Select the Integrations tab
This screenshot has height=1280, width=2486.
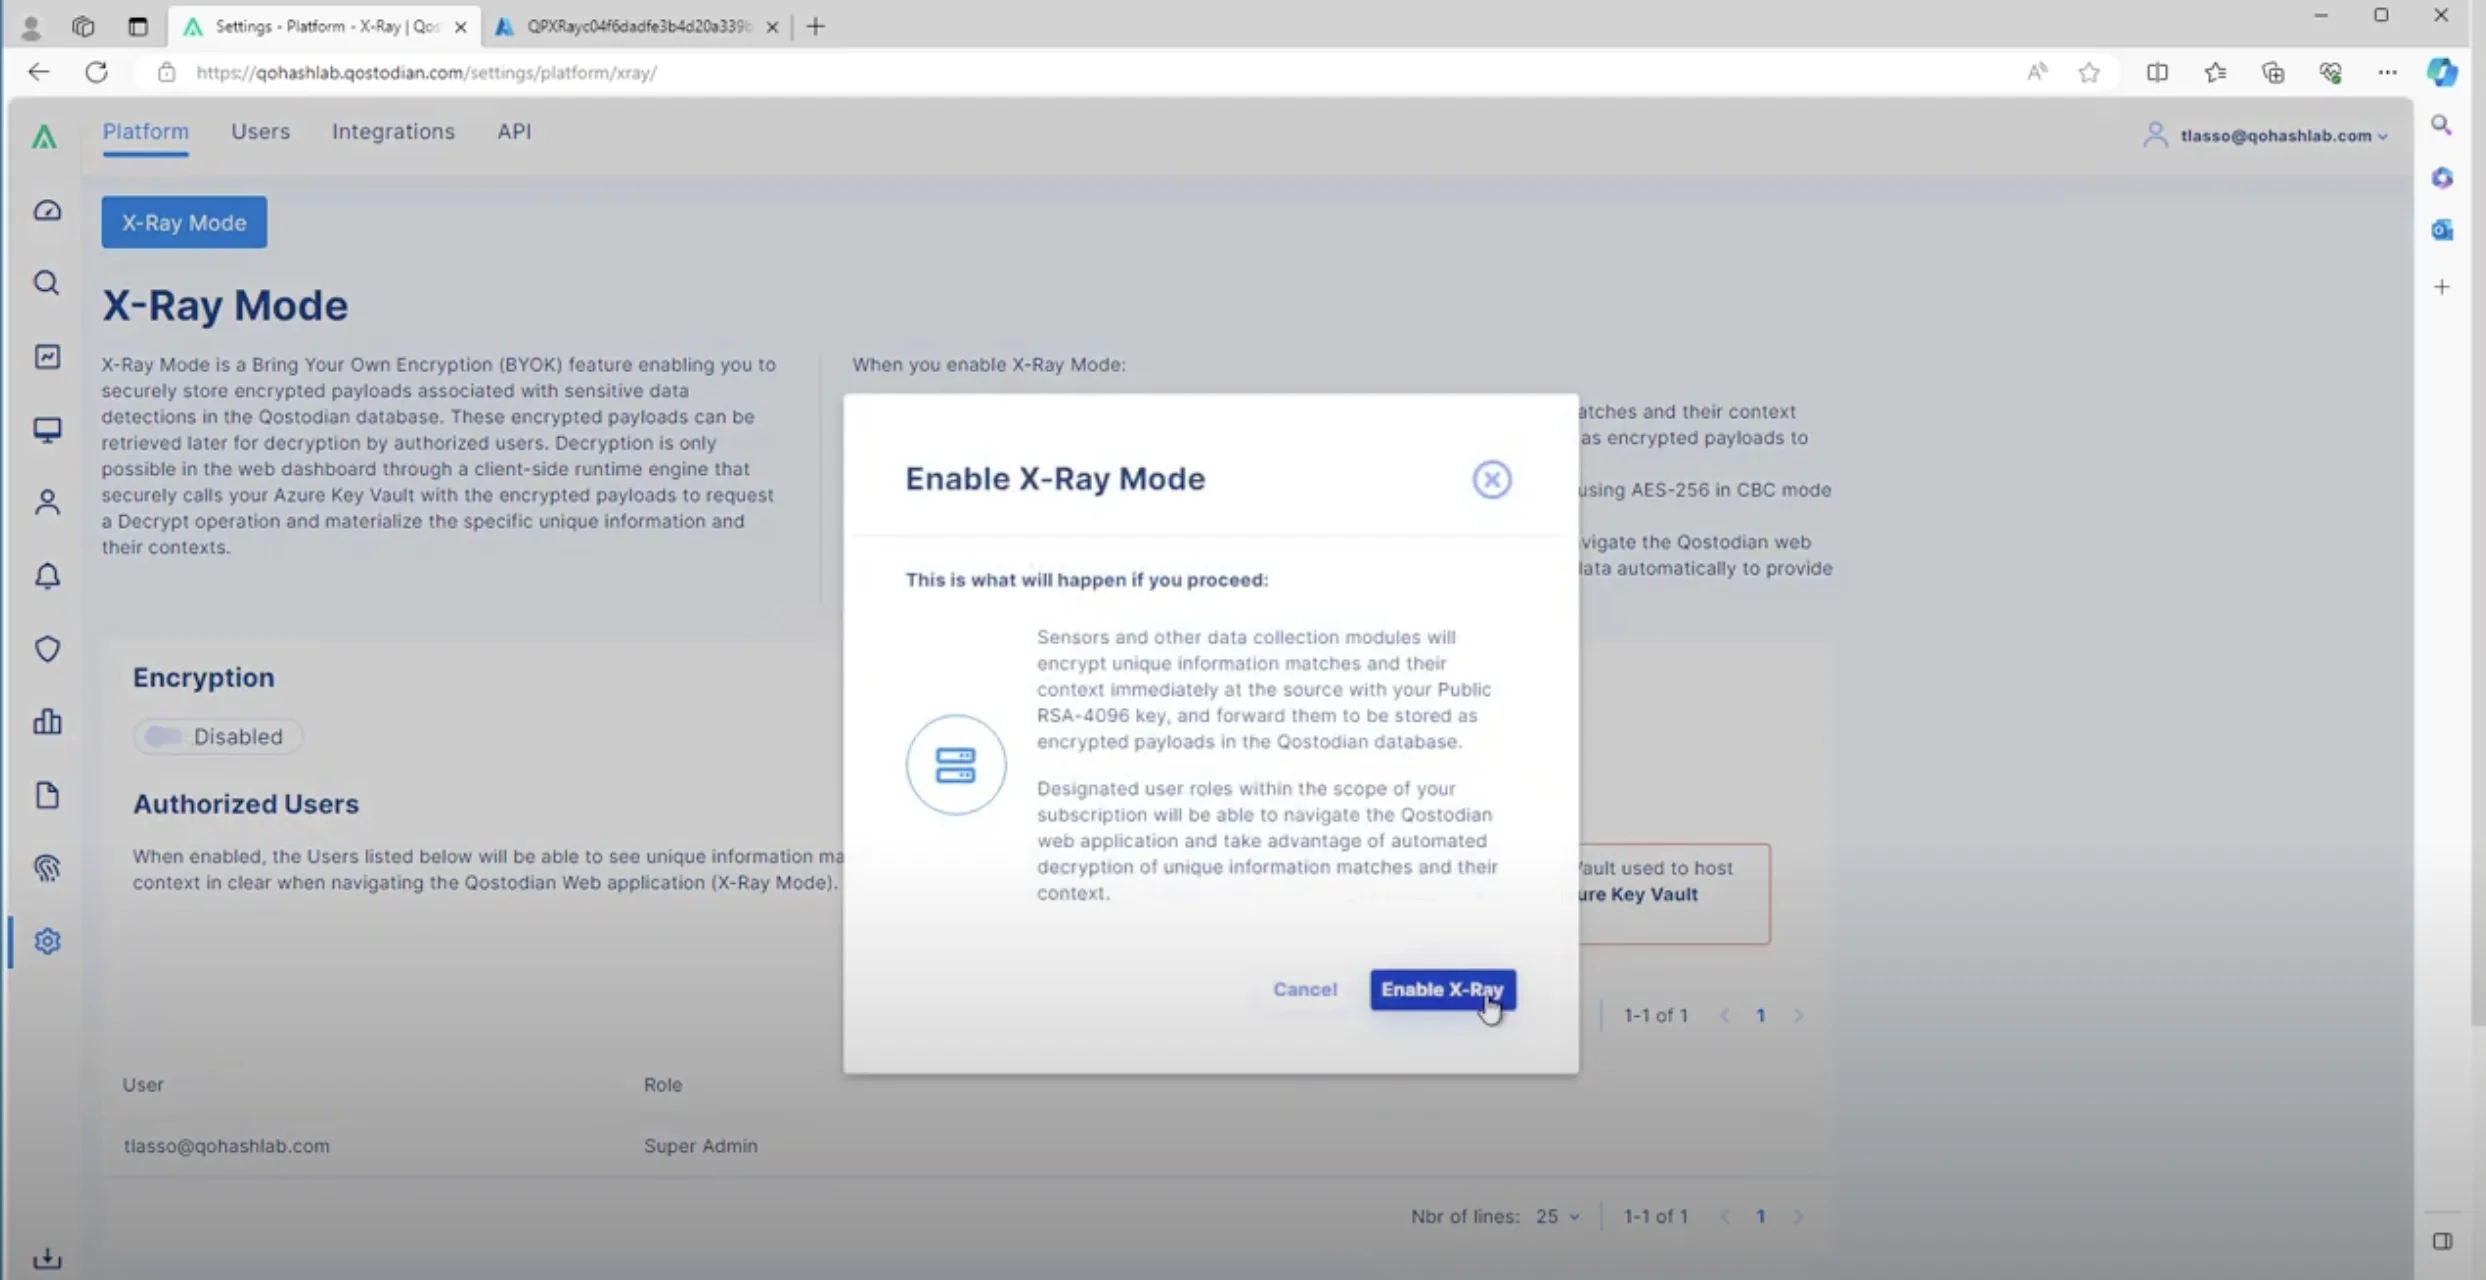click(393, 132)
